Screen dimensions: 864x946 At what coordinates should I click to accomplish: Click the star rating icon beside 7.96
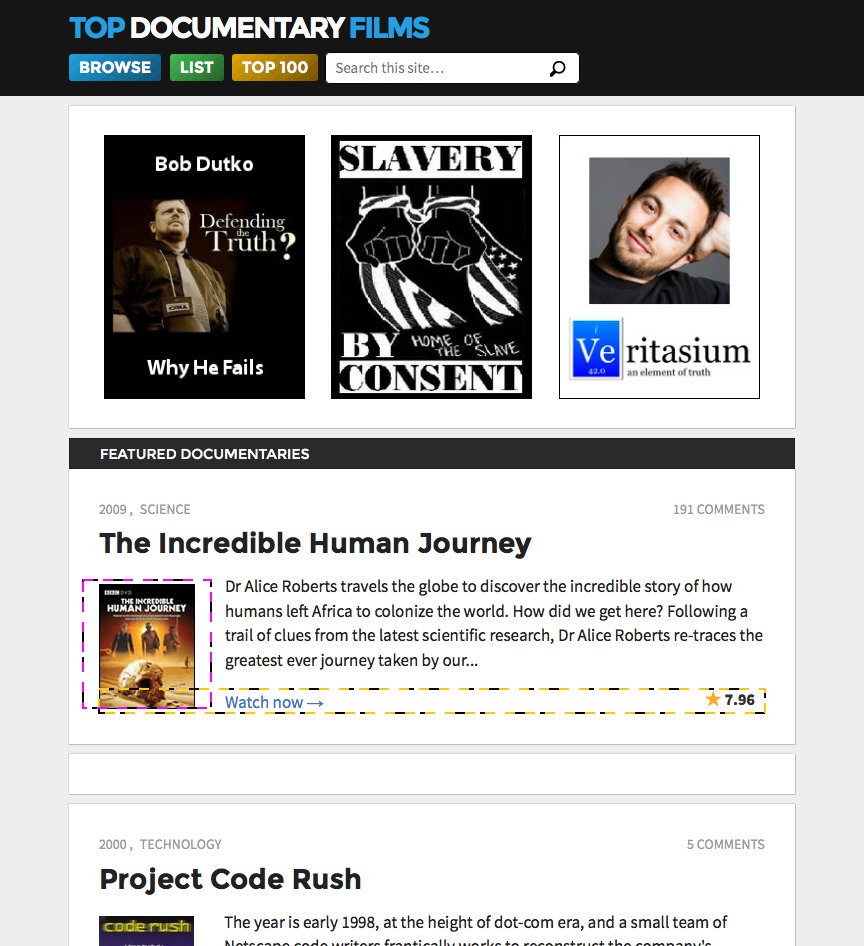pos(713,699)
